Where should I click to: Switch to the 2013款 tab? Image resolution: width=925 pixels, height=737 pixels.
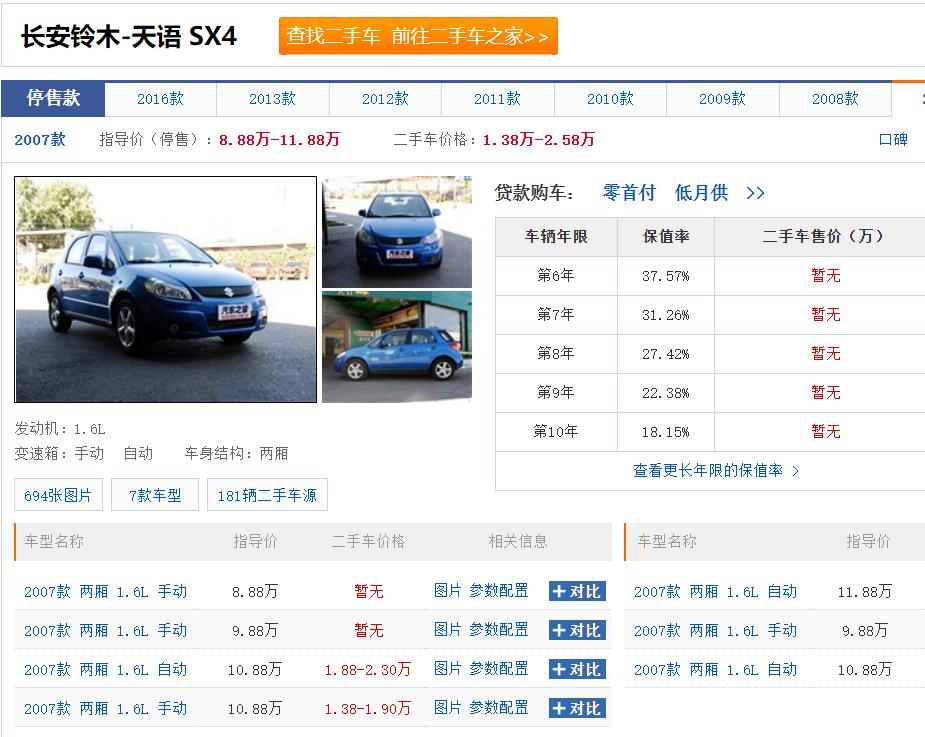click(x=272, y=99)
